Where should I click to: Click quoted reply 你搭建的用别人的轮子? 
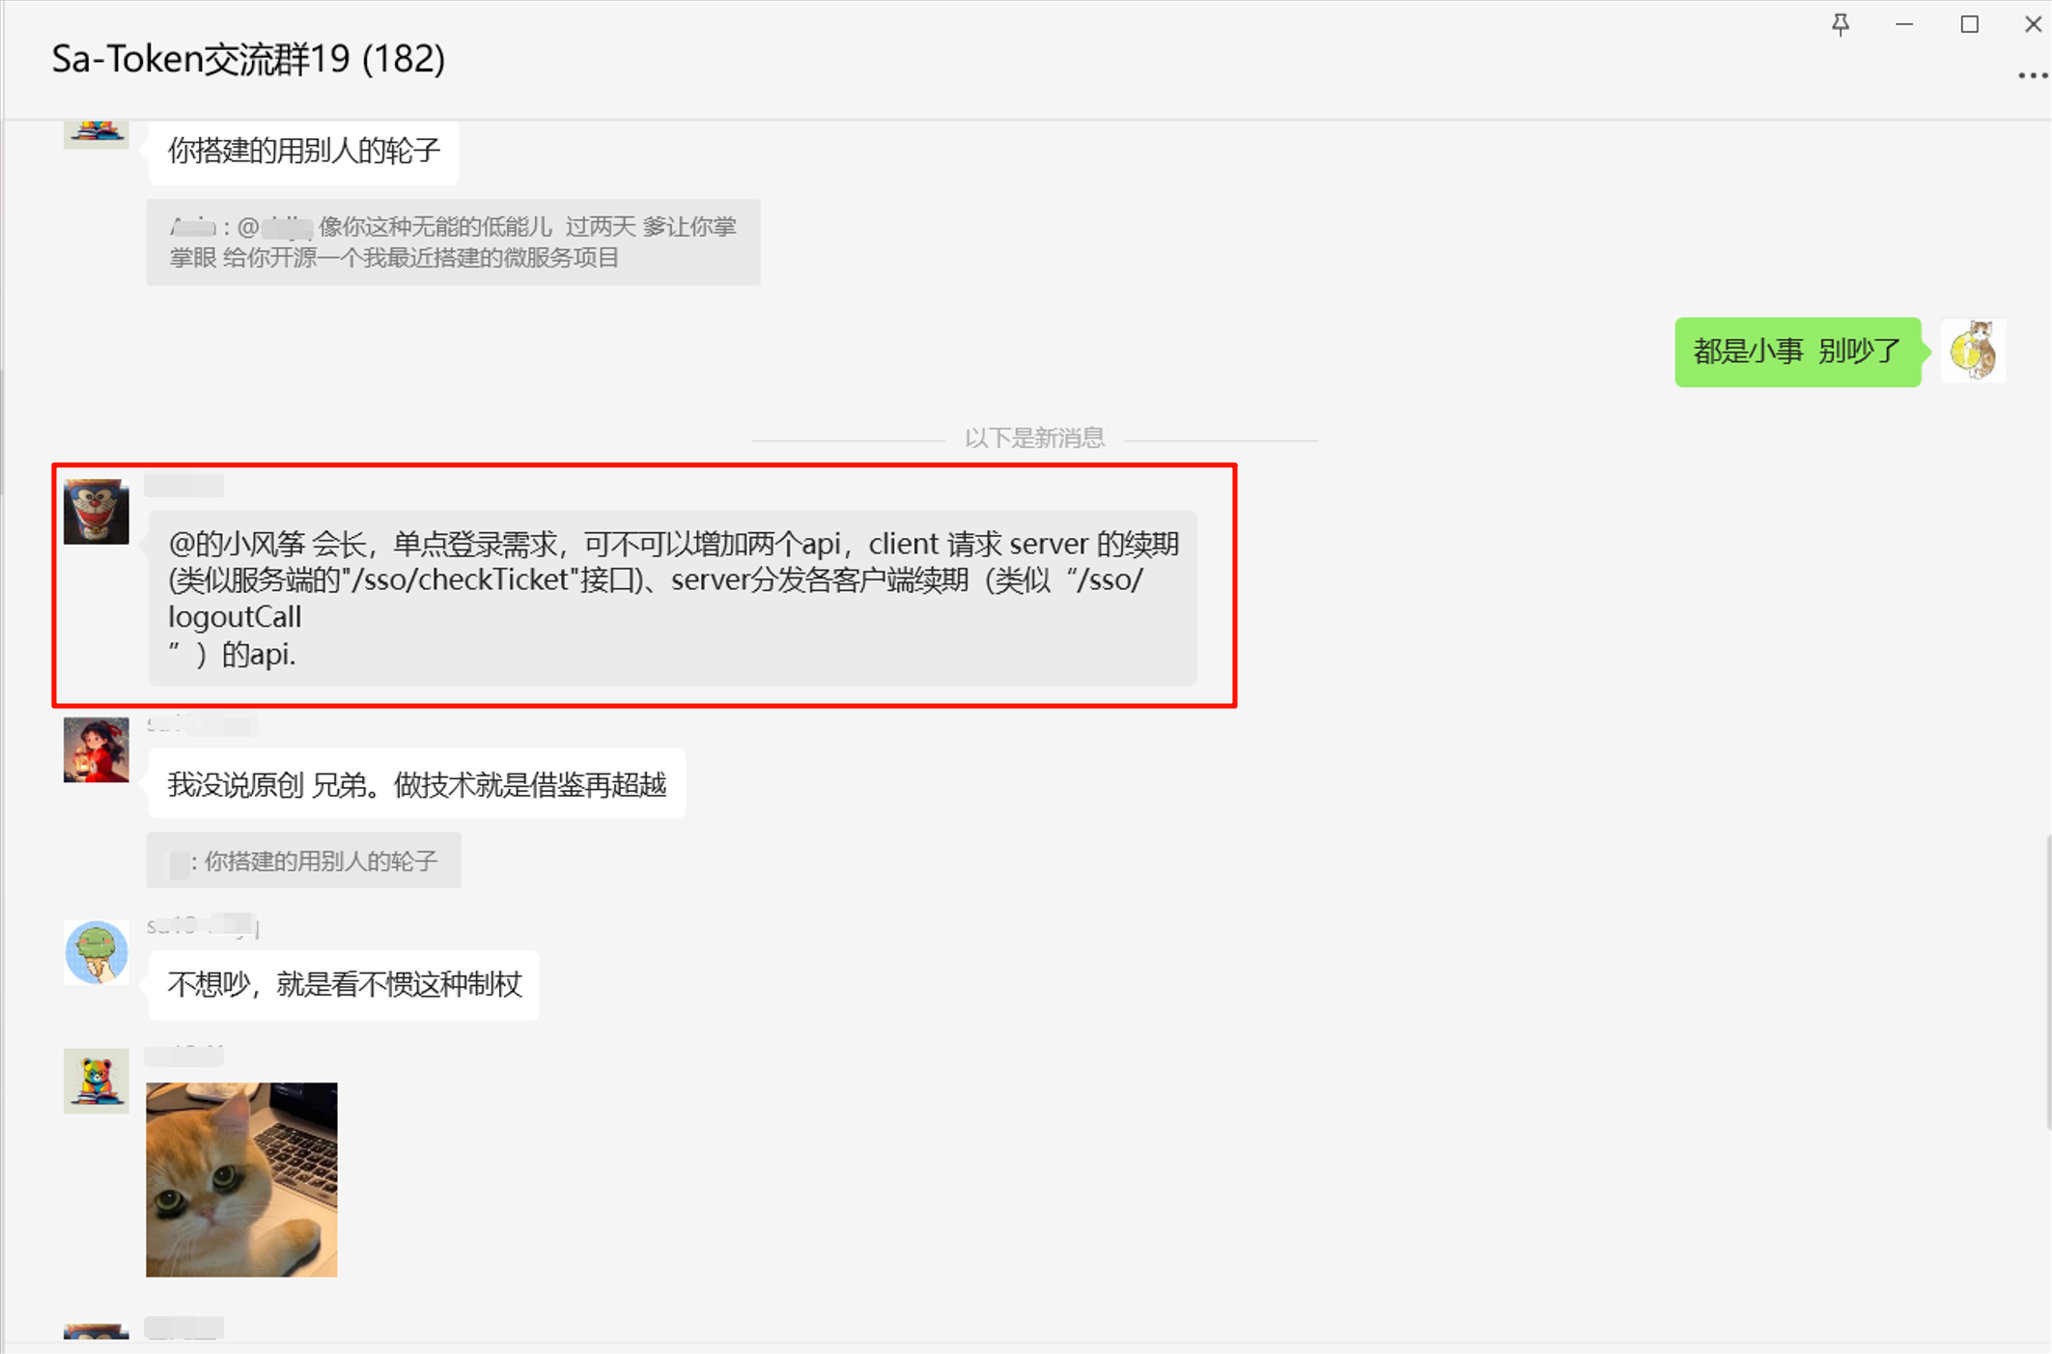tap(303, 861)
